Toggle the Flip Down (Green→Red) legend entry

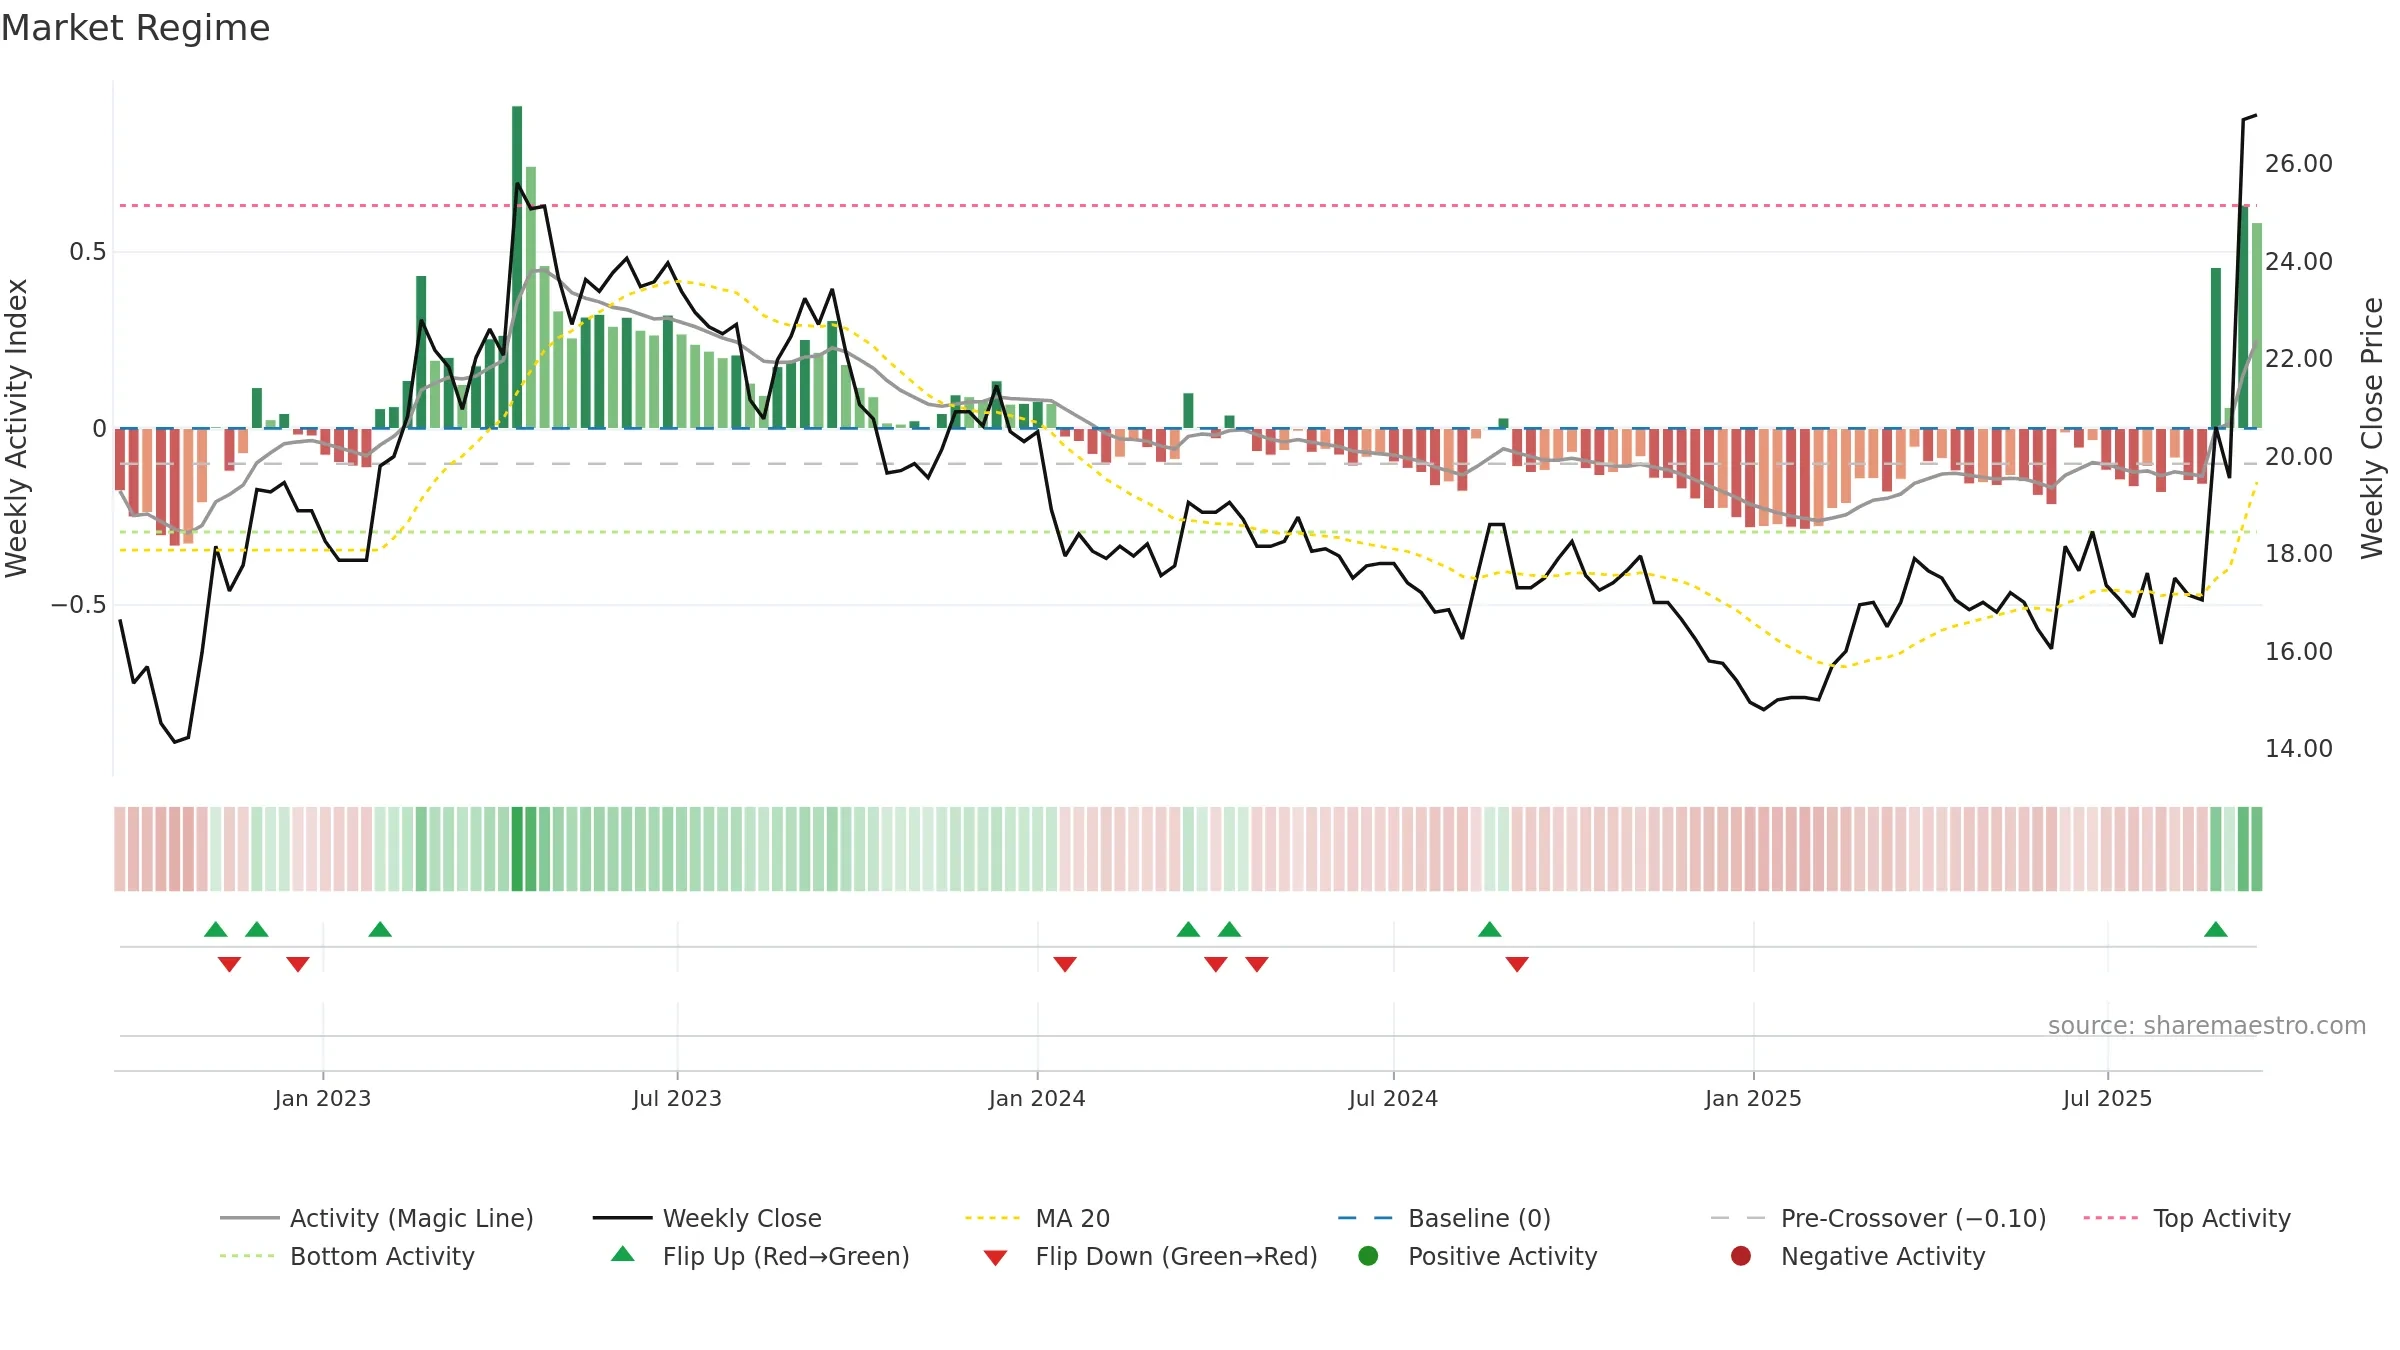coord(1150,1256)
